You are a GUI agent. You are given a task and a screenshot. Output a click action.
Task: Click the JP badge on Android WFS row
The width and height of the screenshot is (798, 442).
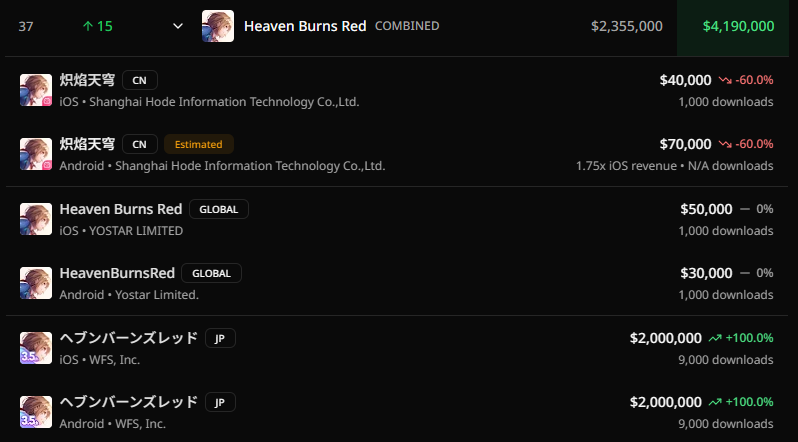point(220,402)
